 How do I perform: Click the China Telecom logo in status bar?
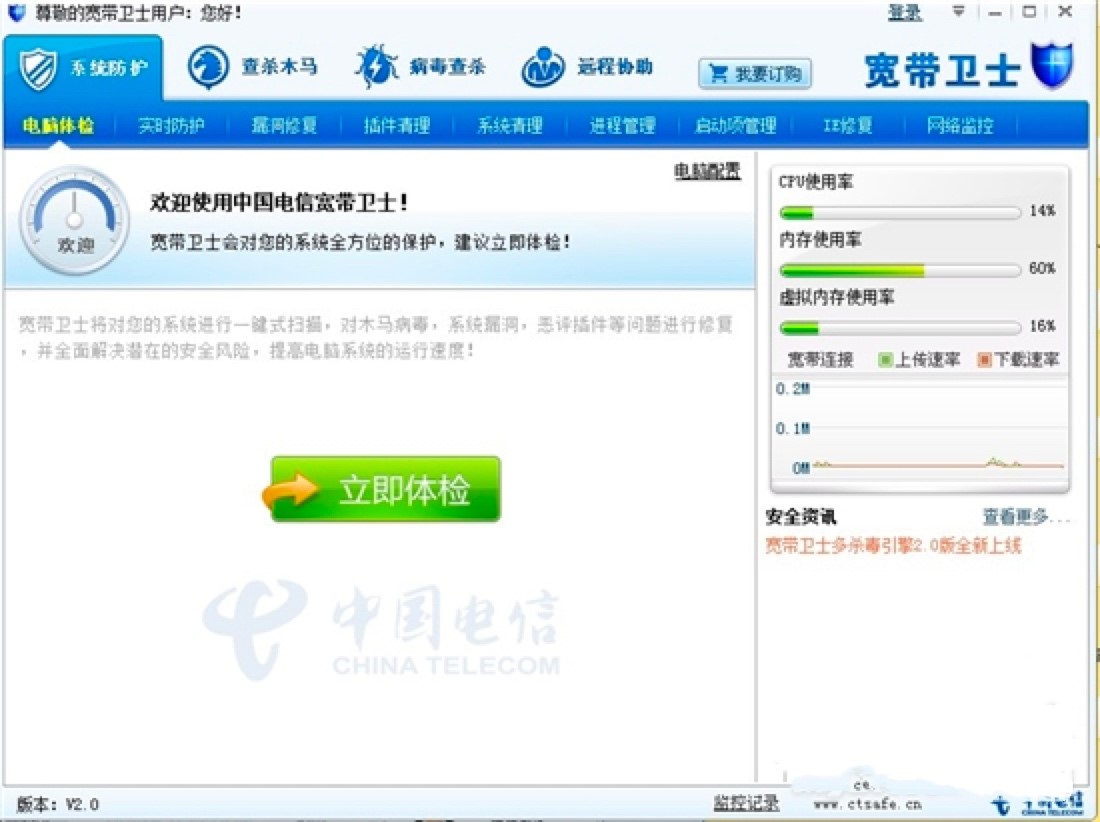(1037, 804)
